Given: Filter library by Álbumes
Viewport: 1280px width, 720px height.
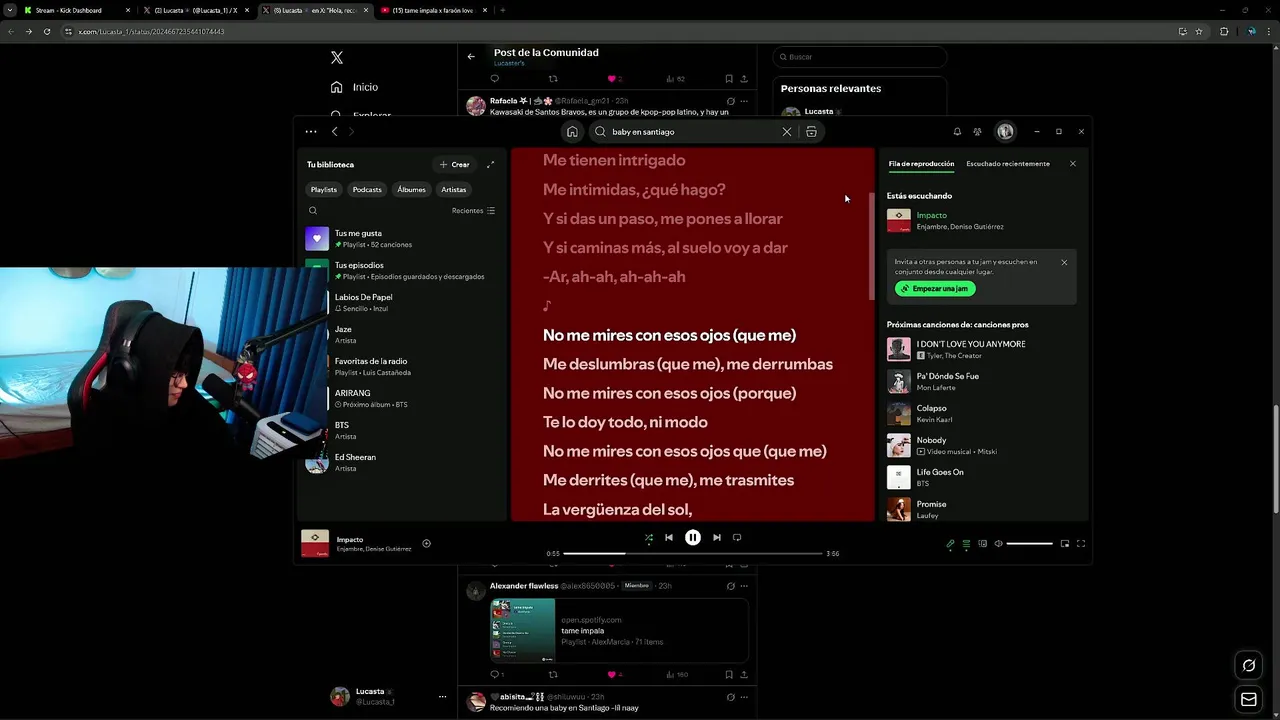Looking at the screenshot, I should click(411, 189).
